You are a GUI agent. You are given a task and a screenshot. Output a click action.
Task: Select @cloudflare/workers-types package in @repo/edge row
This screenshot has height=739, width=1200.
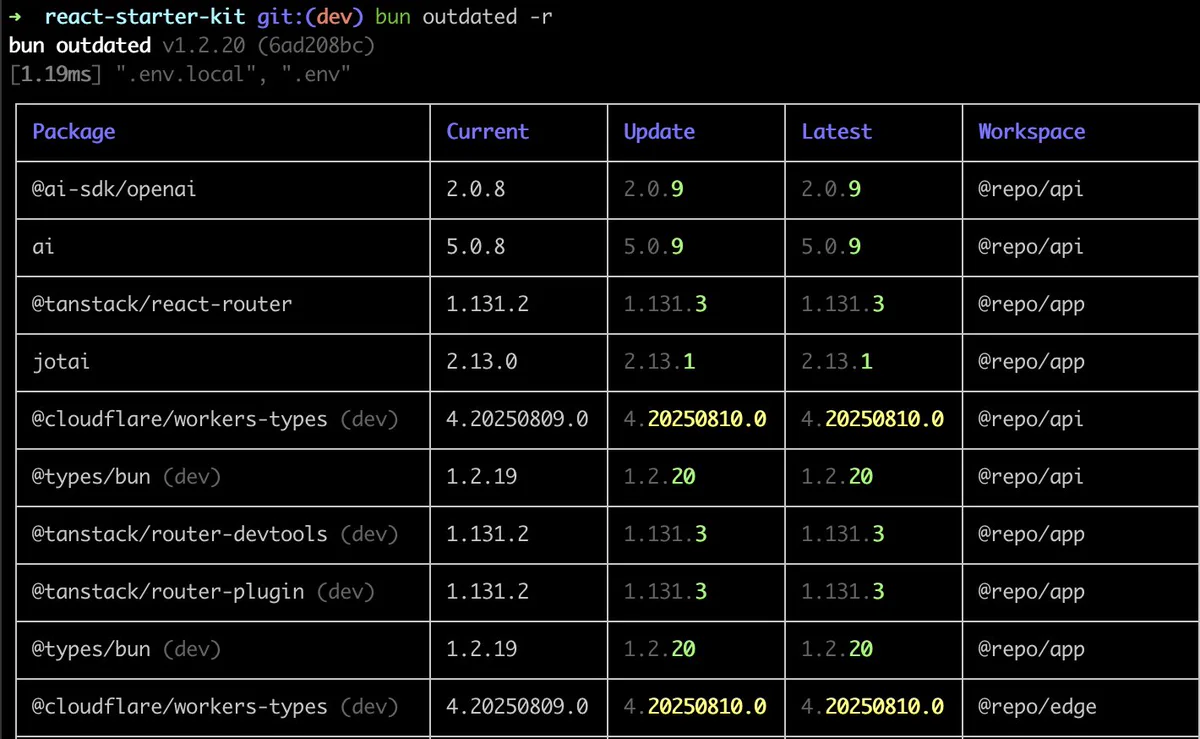215,706
